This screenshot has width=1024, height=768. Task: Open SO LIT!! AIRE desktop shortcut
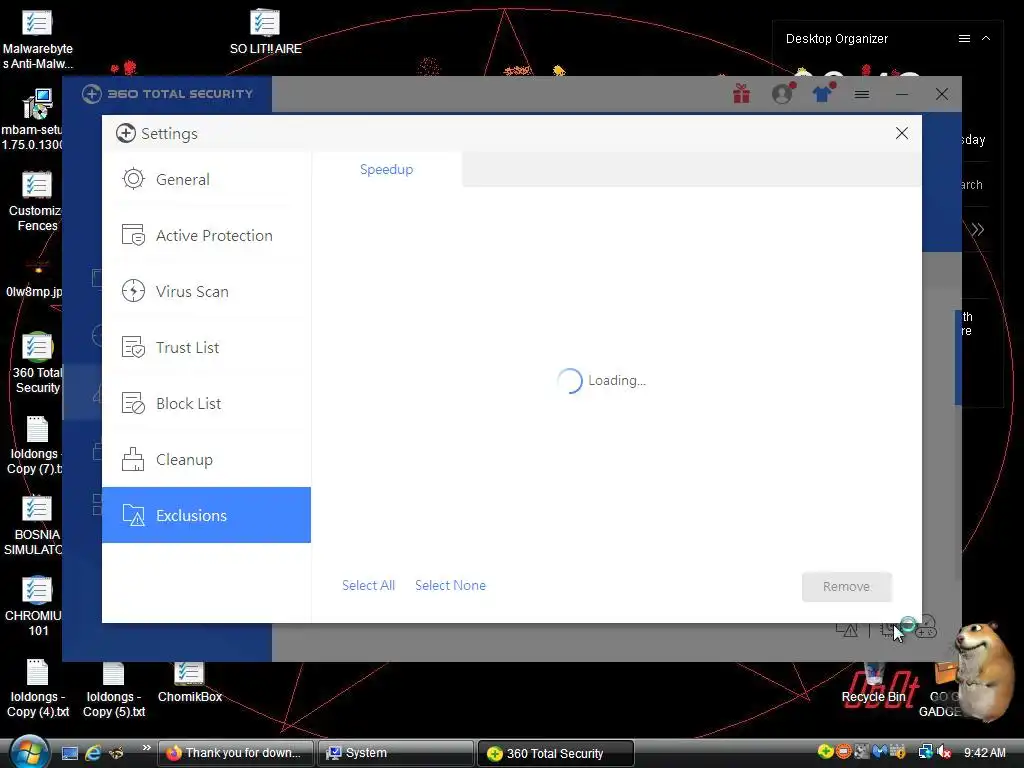click(265, 31)
